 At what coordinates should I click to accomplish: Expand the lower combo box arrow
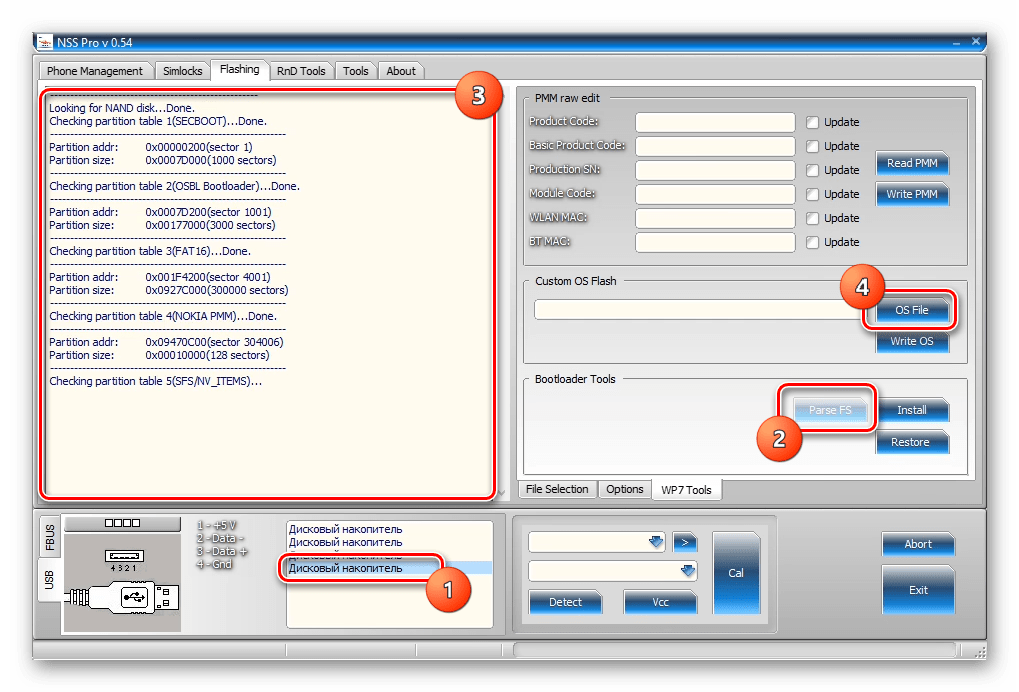[688, 571]
